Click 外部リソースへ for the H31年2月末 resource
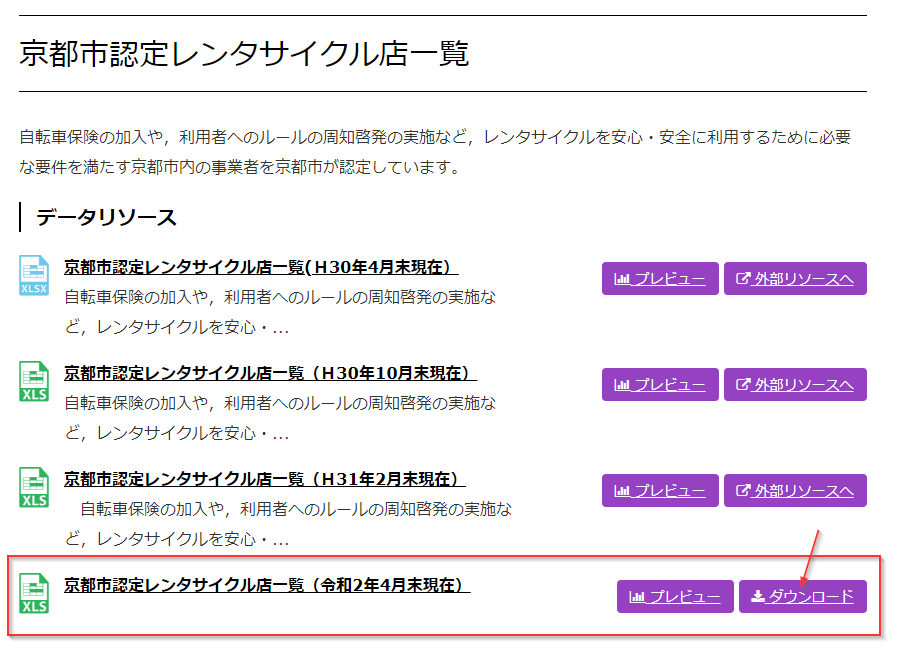Screen dimensions: 902x654 point(795,491)
